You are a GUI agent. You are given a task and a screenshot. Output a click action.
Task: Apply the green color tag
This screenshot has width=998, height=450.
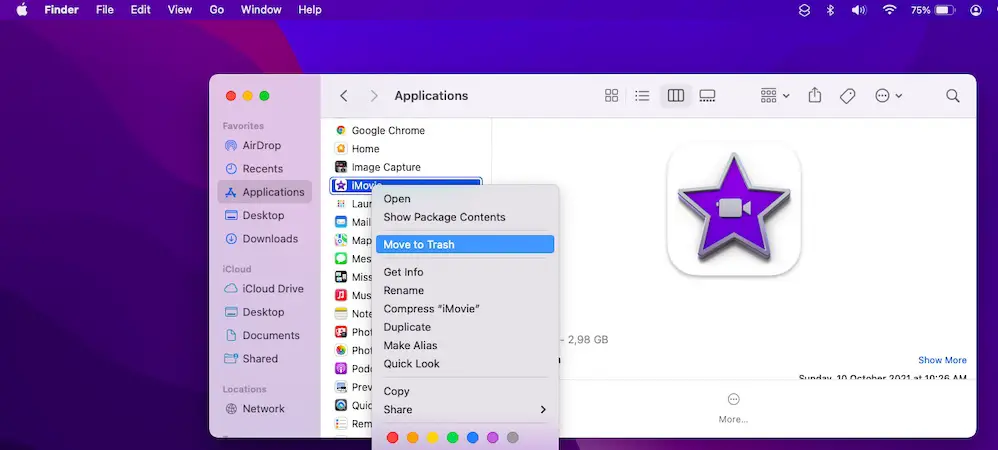[452, 437]
